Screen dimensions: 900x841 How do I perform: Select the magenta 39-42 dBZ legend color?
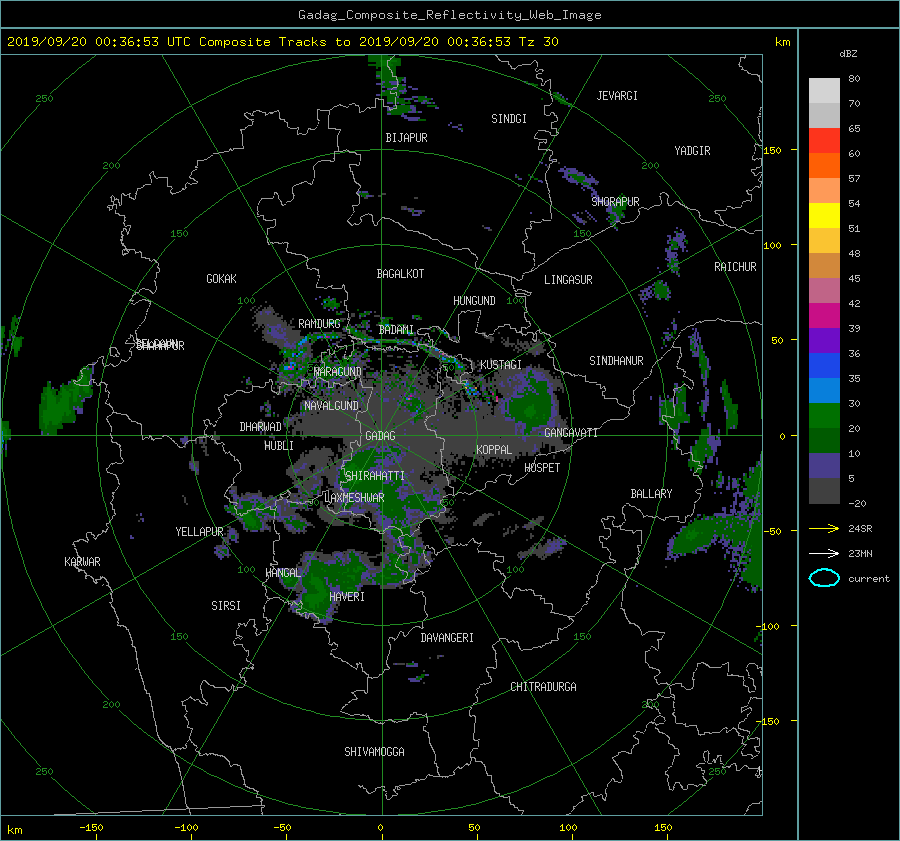coord(824,315)
